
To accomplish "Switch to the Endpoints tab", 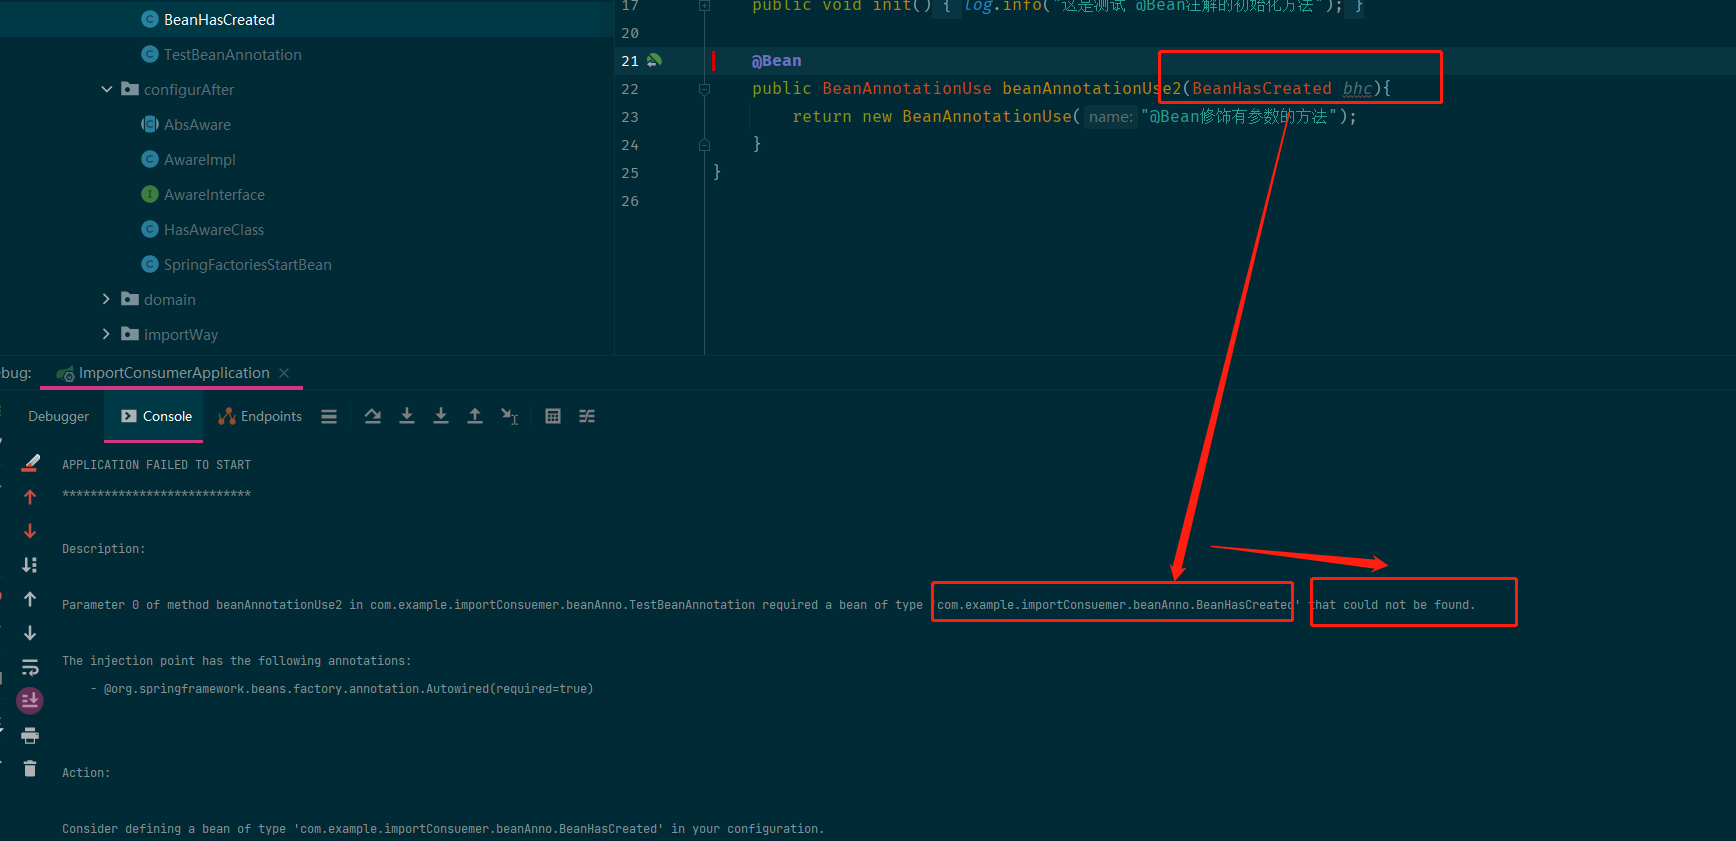I will 260,416.
